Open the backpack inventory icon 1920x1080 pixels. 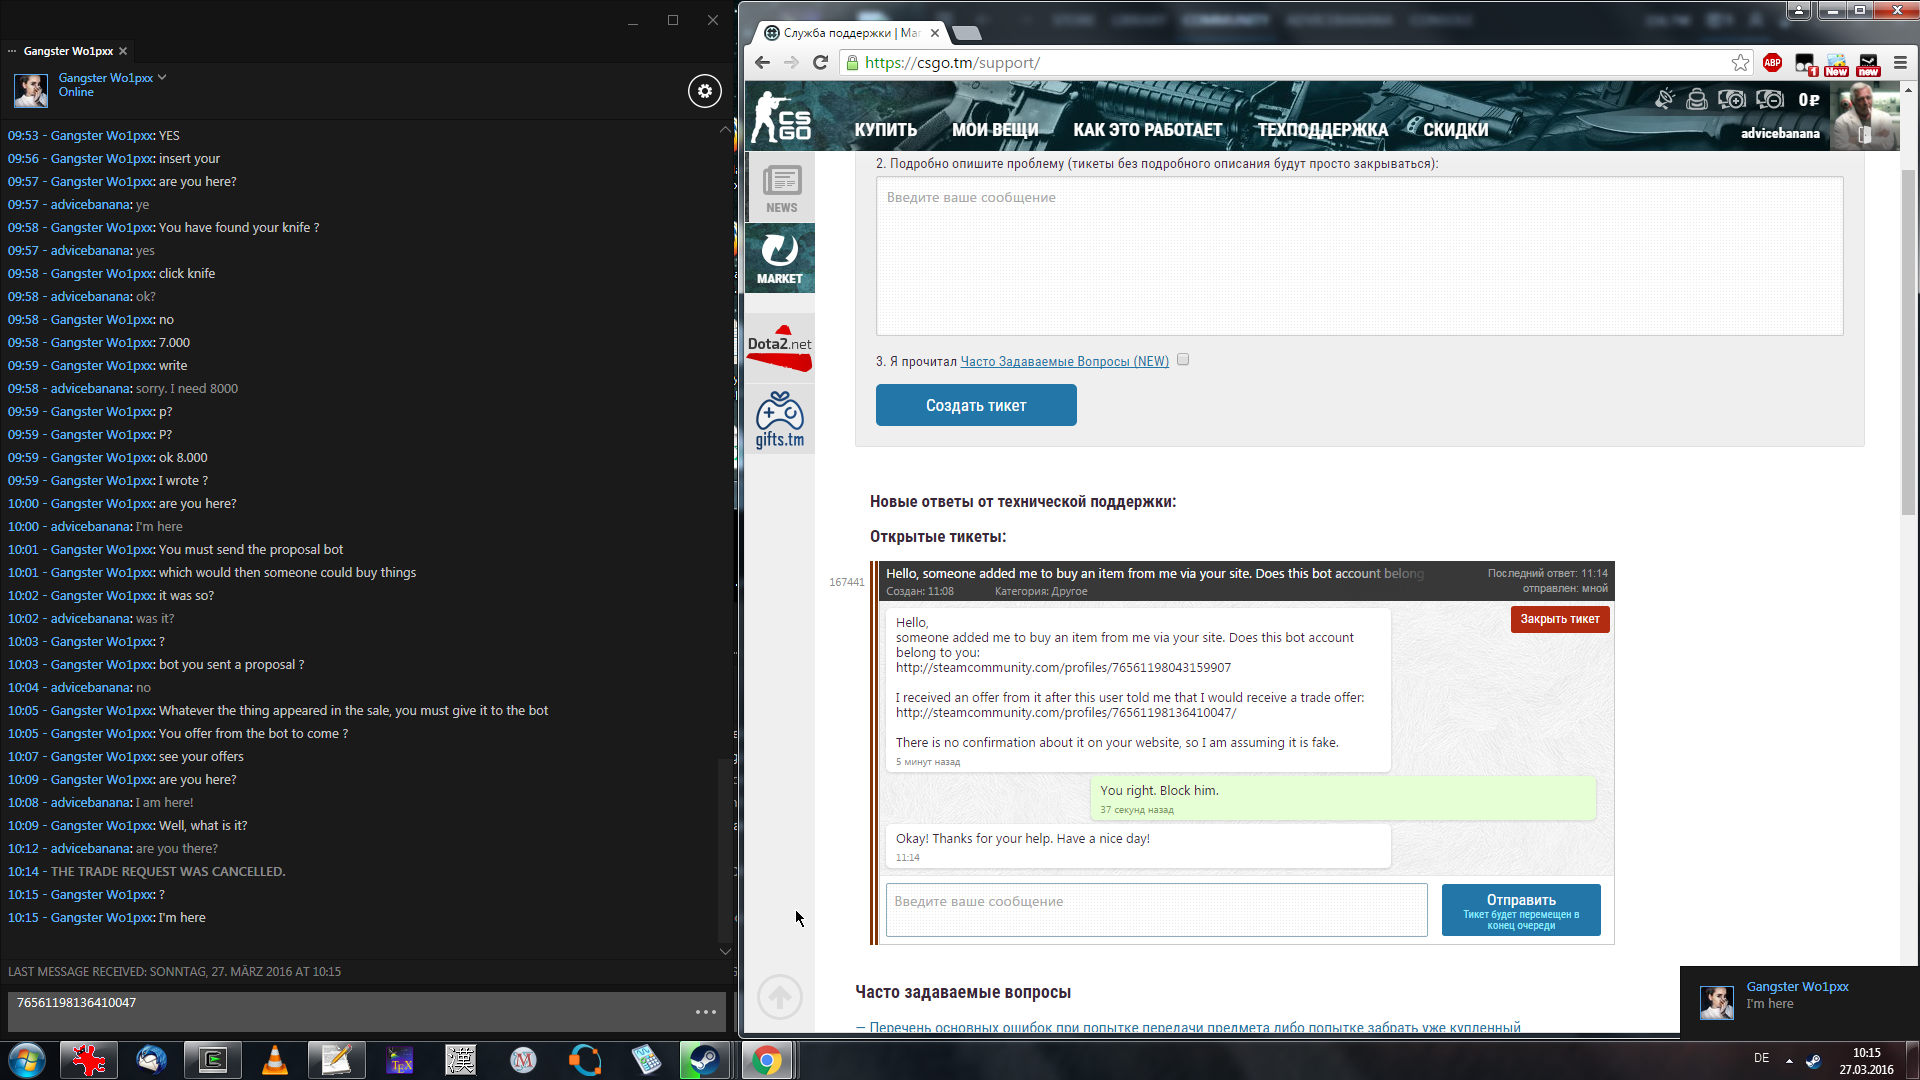[x=1697, y=99]
